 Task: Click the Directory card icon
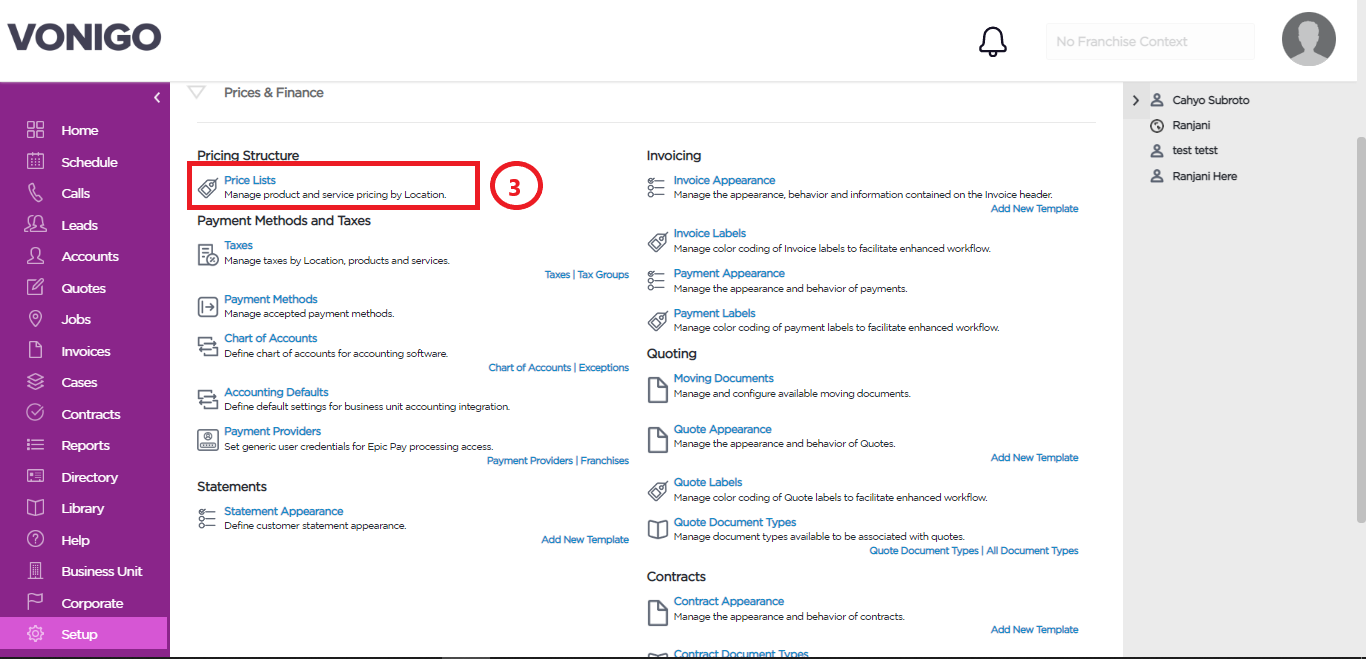point(36,476)
